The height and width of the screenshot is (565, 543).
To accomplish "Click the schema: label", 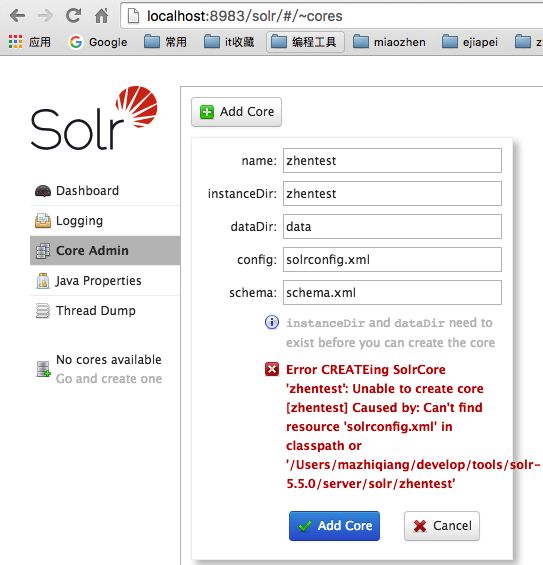I will 253,293.
